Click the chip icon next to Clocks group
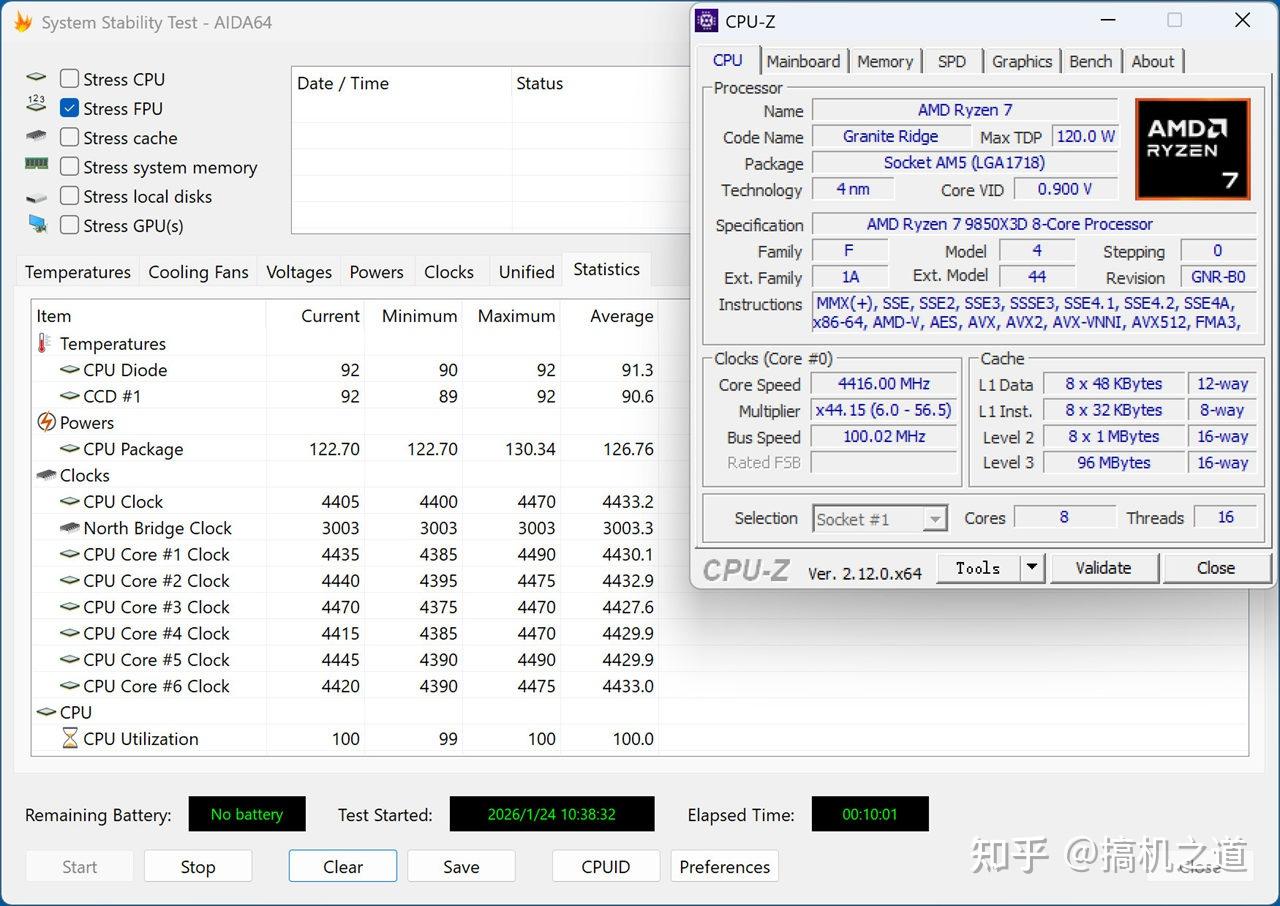The image size is (1280, 906). coord(46,475)
